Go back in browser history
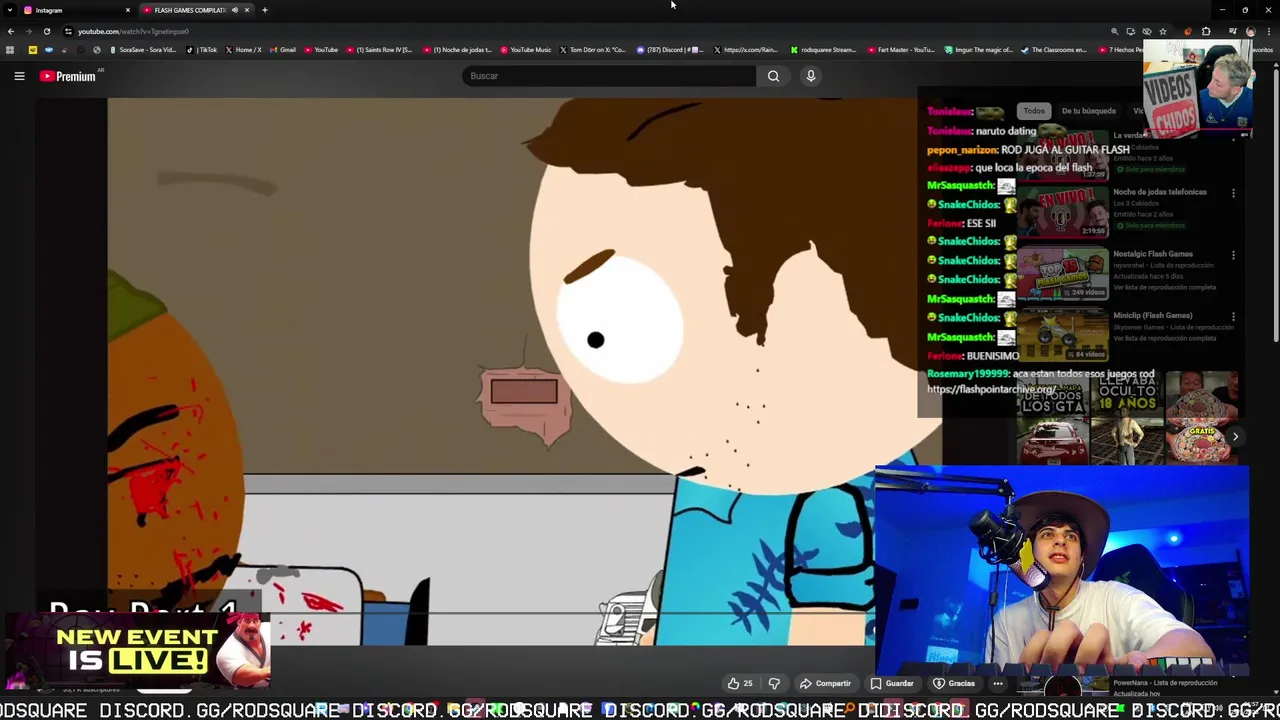Viewport: 1280px width, 720px height. point(11,31)
